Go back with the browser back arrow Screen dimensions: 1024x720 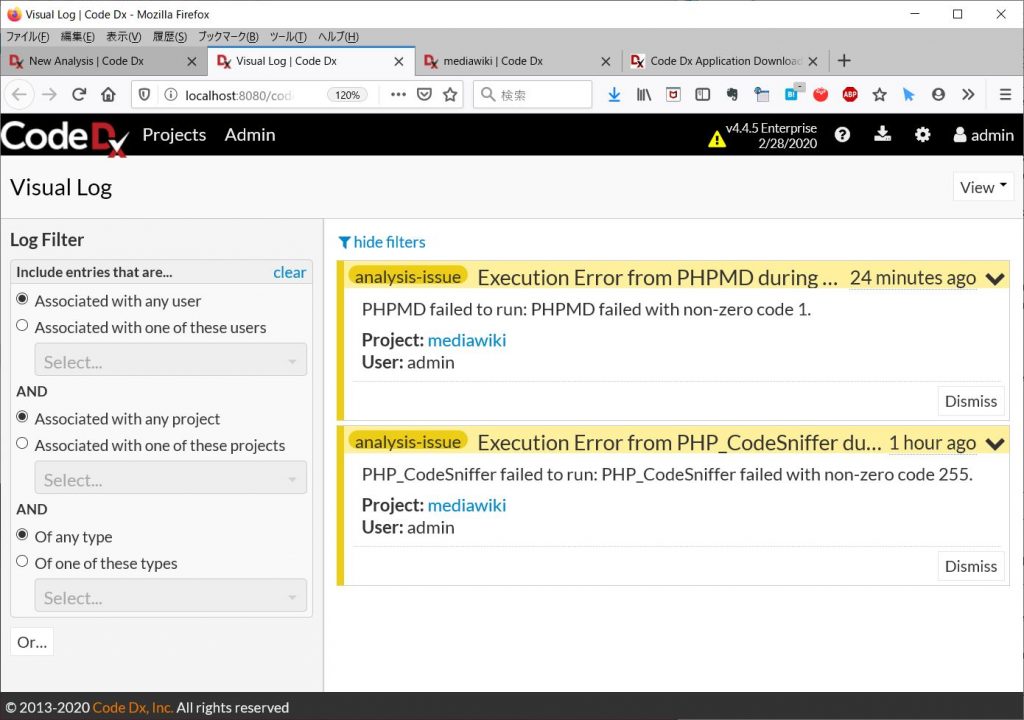point(20,95)
